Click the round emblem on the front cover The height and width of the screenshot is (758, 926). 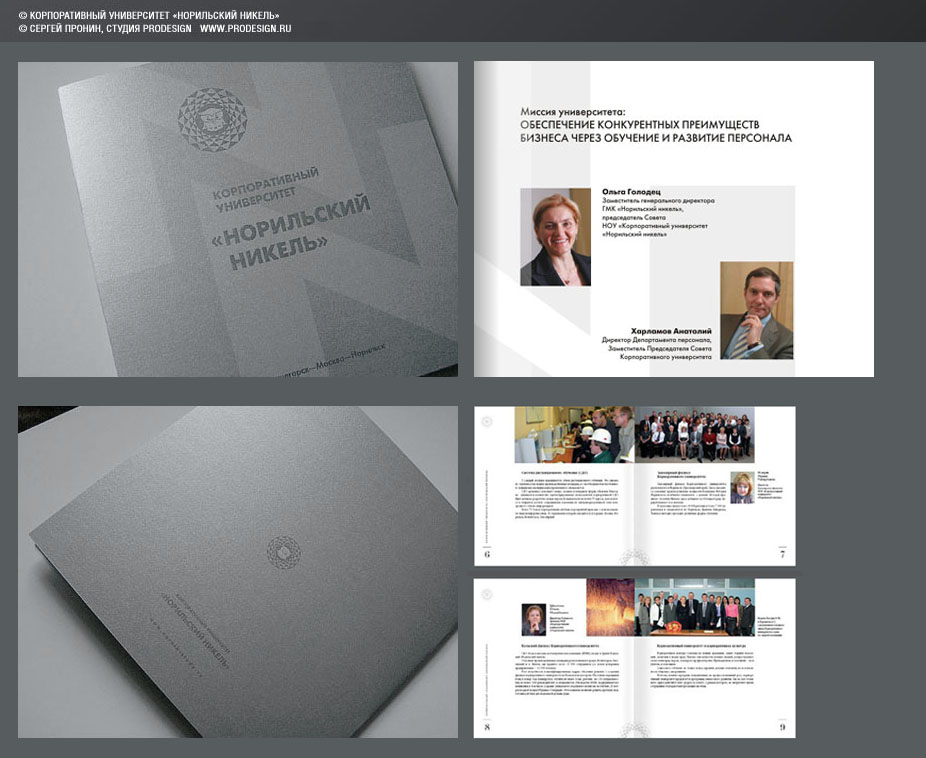[x=212, y=120]
